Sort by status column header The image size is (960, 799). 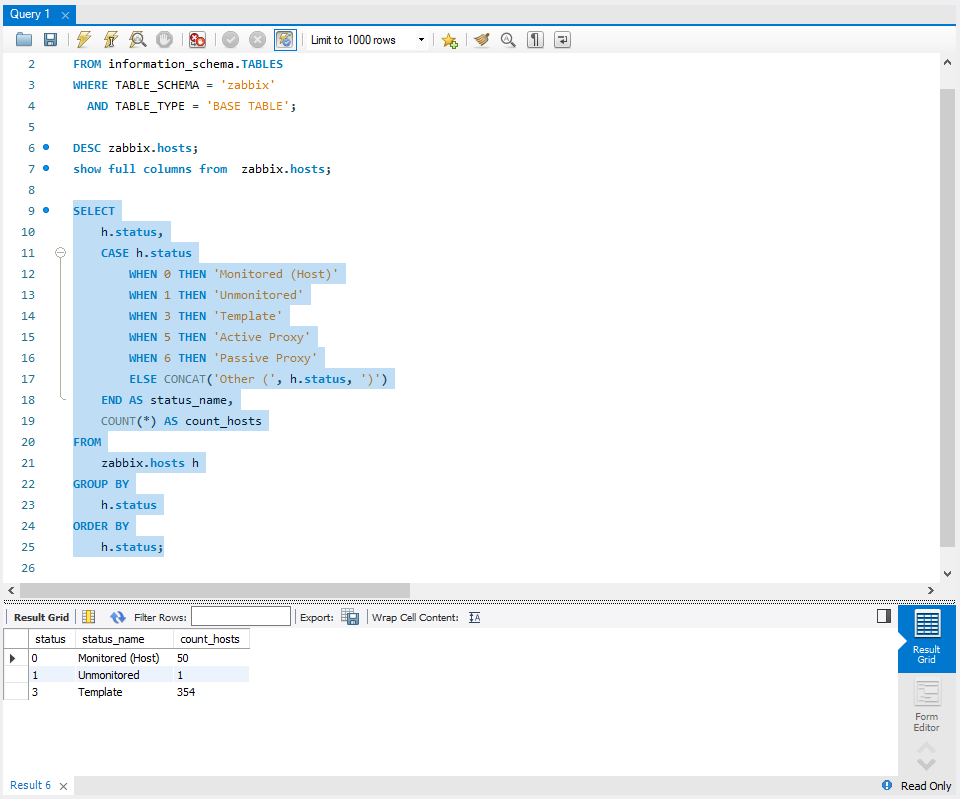point(51,639)
